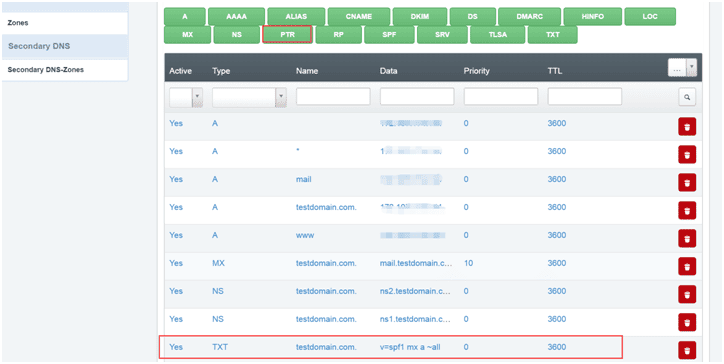The width and height of the screenshot is (724, 364).
Task: Add a new TXT record
Action: [552, 35]
